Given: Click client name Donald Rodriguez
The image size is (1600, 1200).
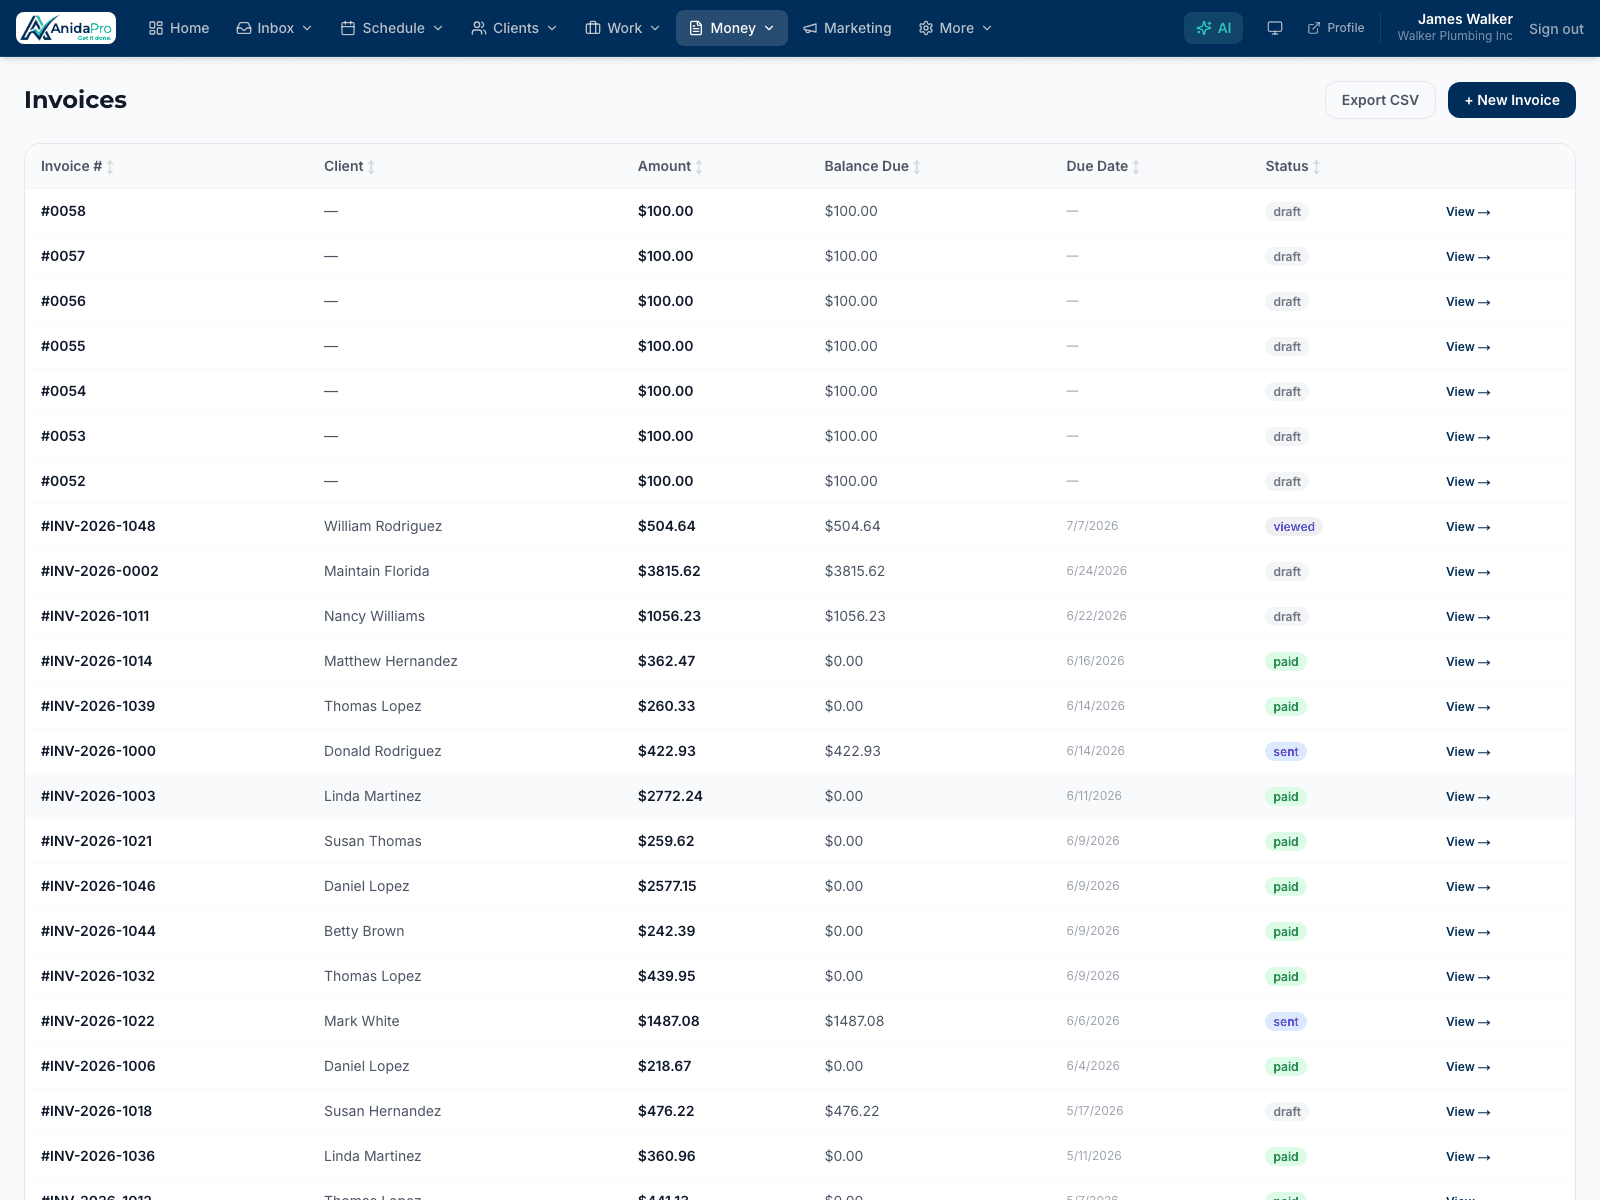Looking at the screenshot, I should (x=383, y=751).
